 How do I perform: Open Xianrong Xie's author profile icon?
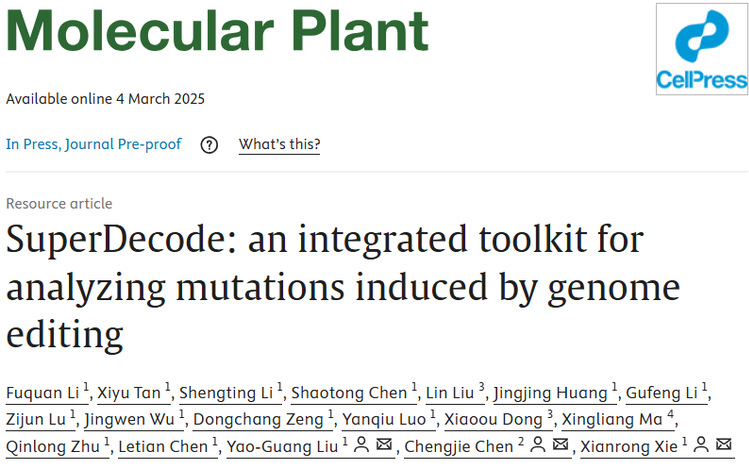700,446
